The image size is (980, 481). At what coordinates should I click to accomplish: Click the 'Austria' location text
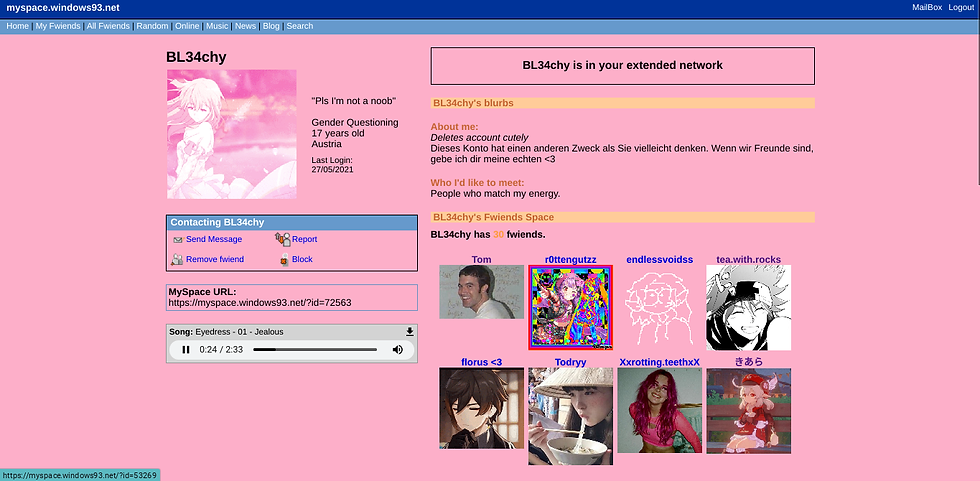point(326,143)
